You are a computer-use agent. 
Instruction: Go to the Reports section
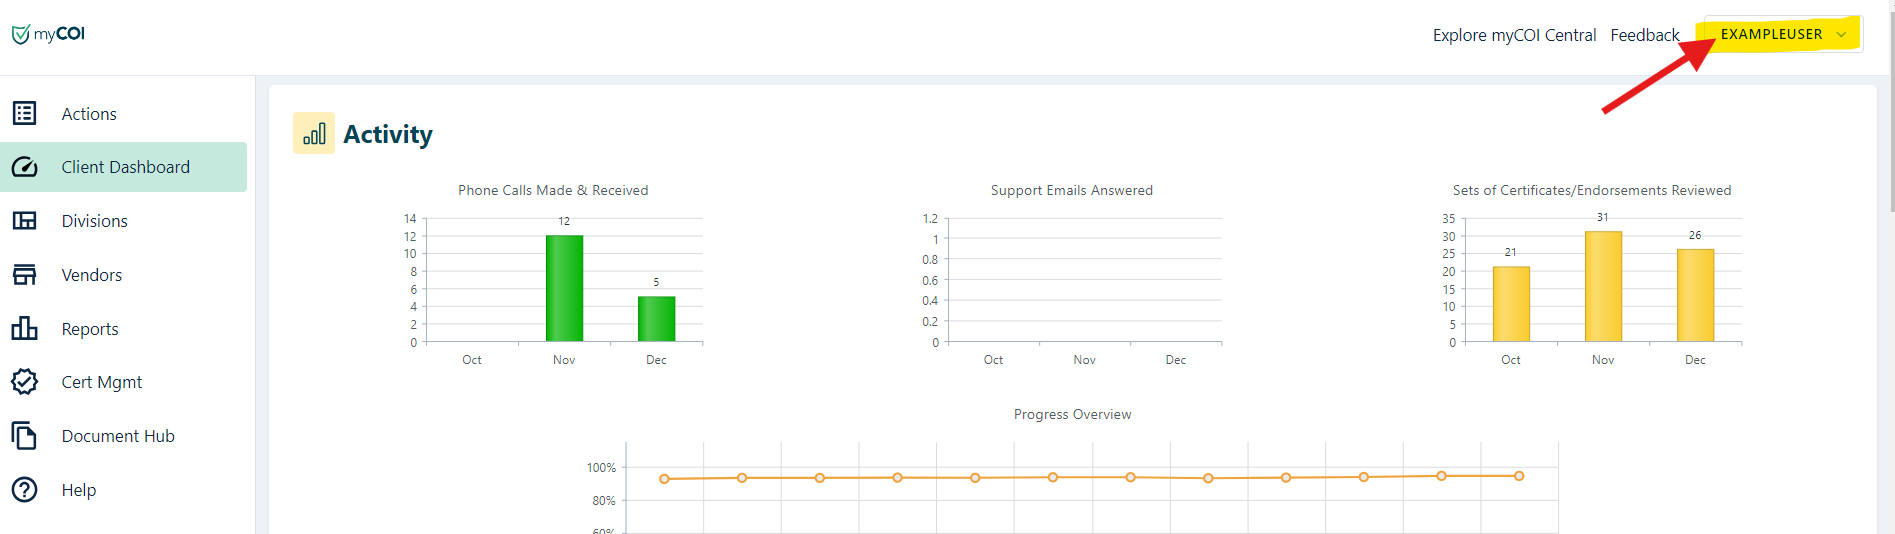pos(90,329)
